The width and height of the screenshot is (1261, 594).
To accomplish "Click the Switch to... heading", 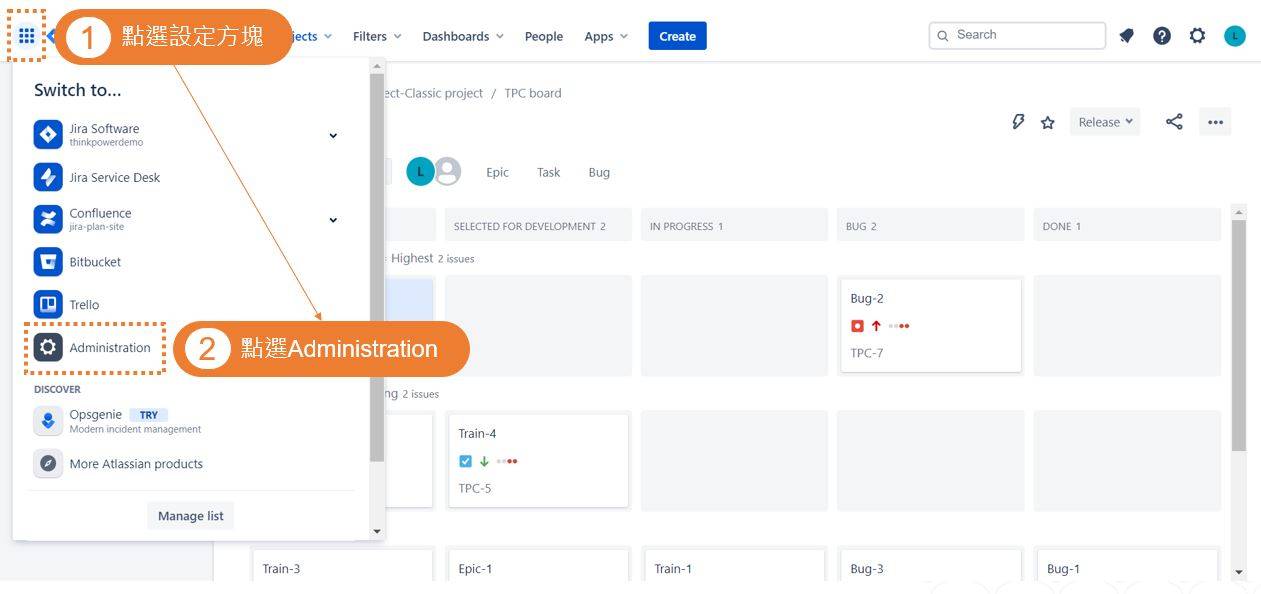I will coord(78,90).
